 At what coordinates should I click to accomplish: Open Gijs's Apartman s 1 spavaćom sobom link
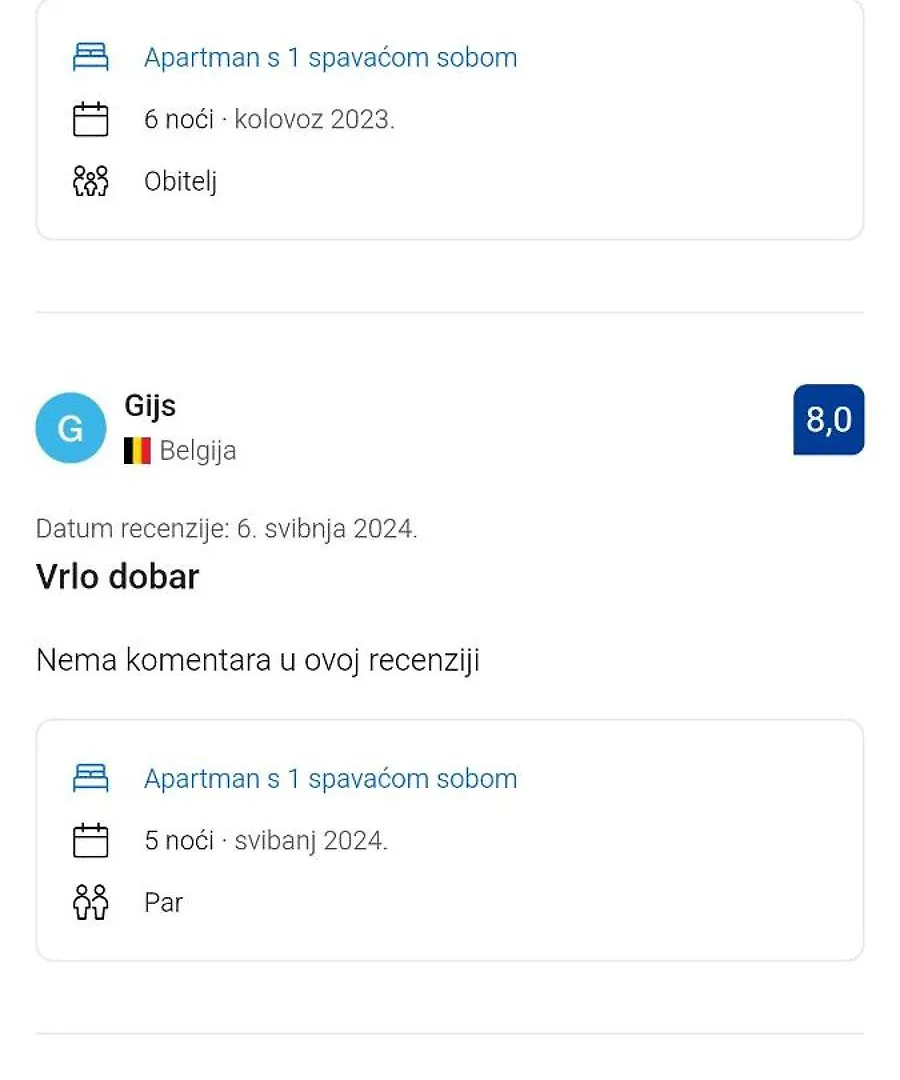coord(331,778)
